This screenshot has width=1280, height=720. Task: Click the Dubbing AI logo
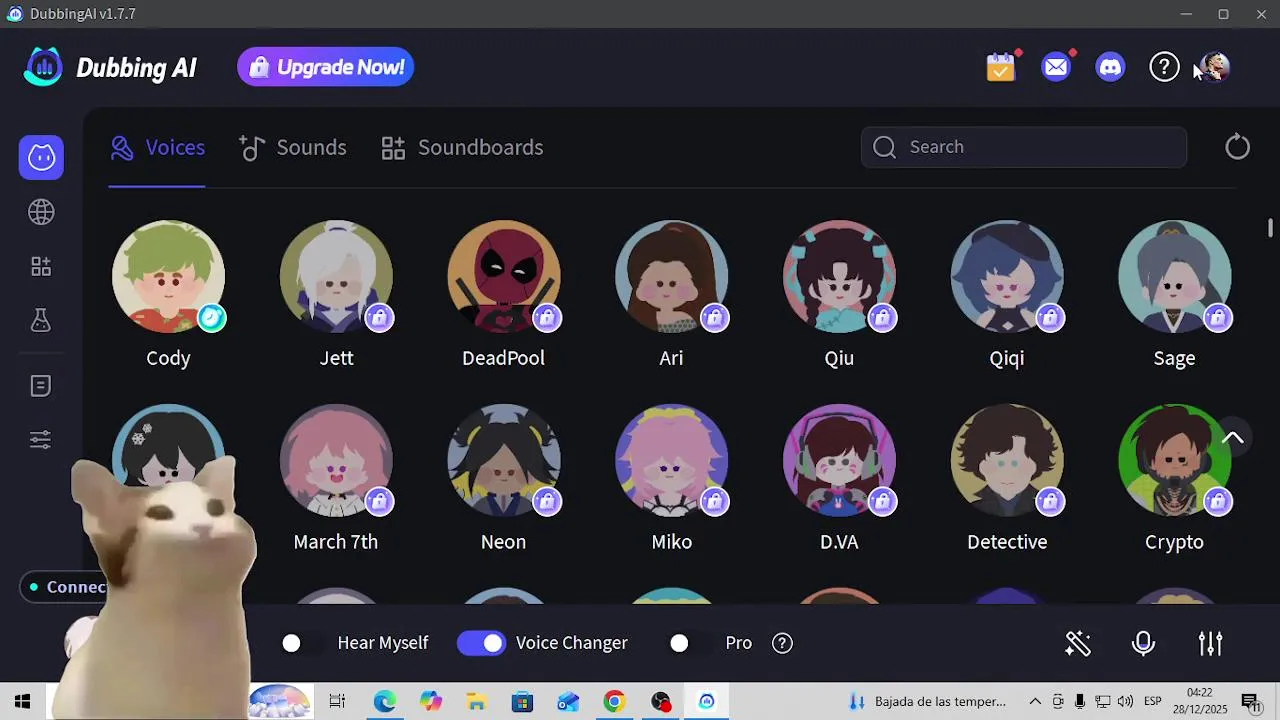coord(110,67)
